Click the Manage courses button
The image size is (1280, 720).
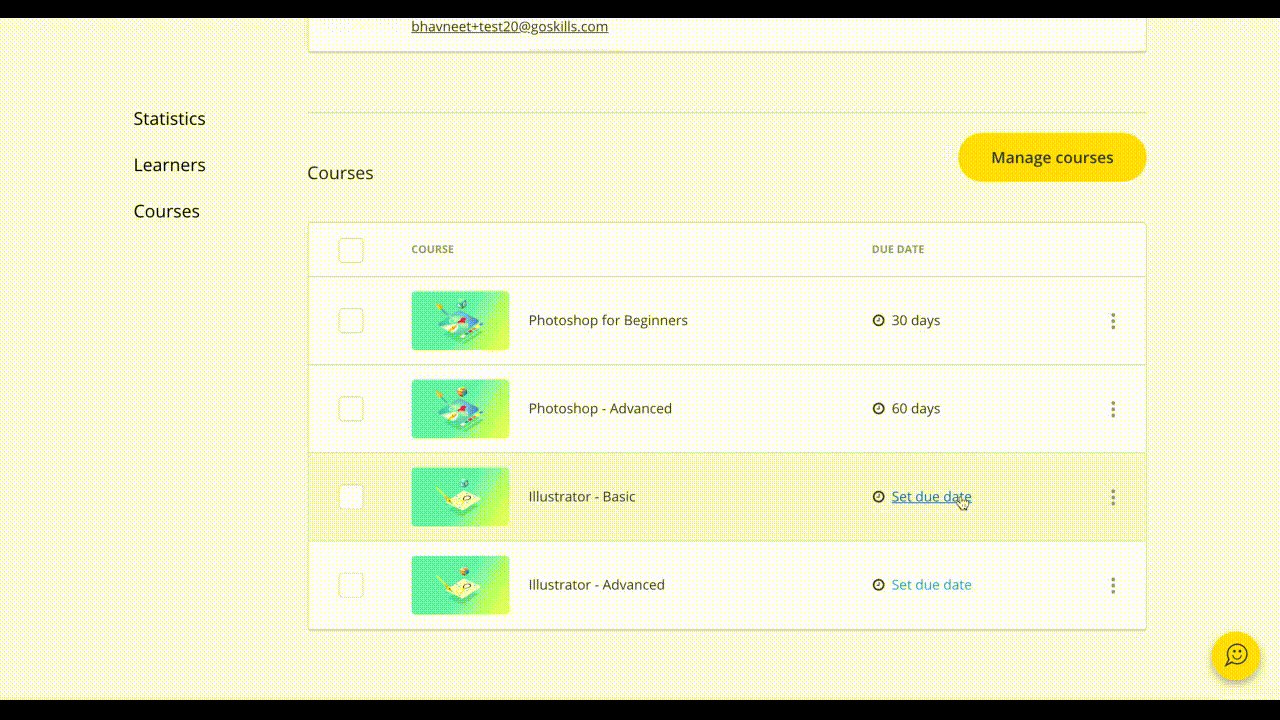[1051, 157]
